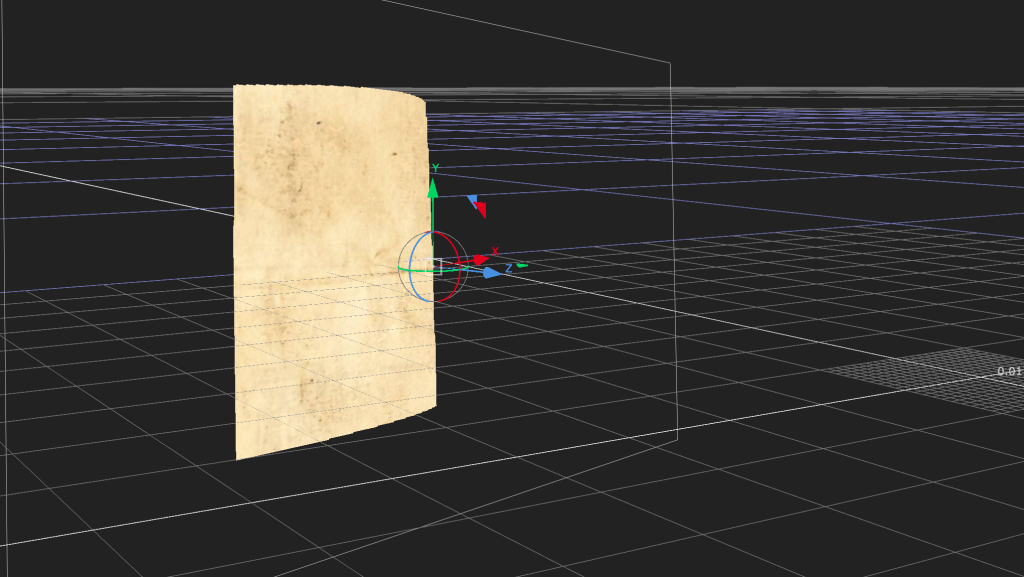Click the white center square of the gizmo
The height and width of the screenshot is (577, 1024).
433,266
